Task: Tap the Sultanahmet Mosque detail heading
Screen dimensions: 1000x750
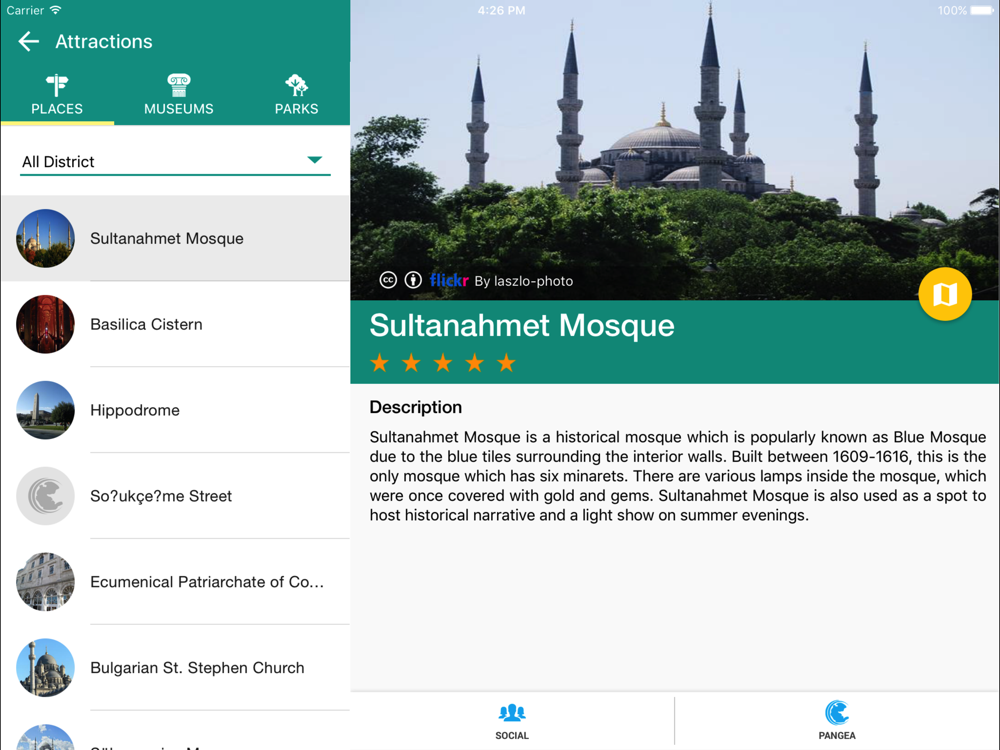Action: 522,325
